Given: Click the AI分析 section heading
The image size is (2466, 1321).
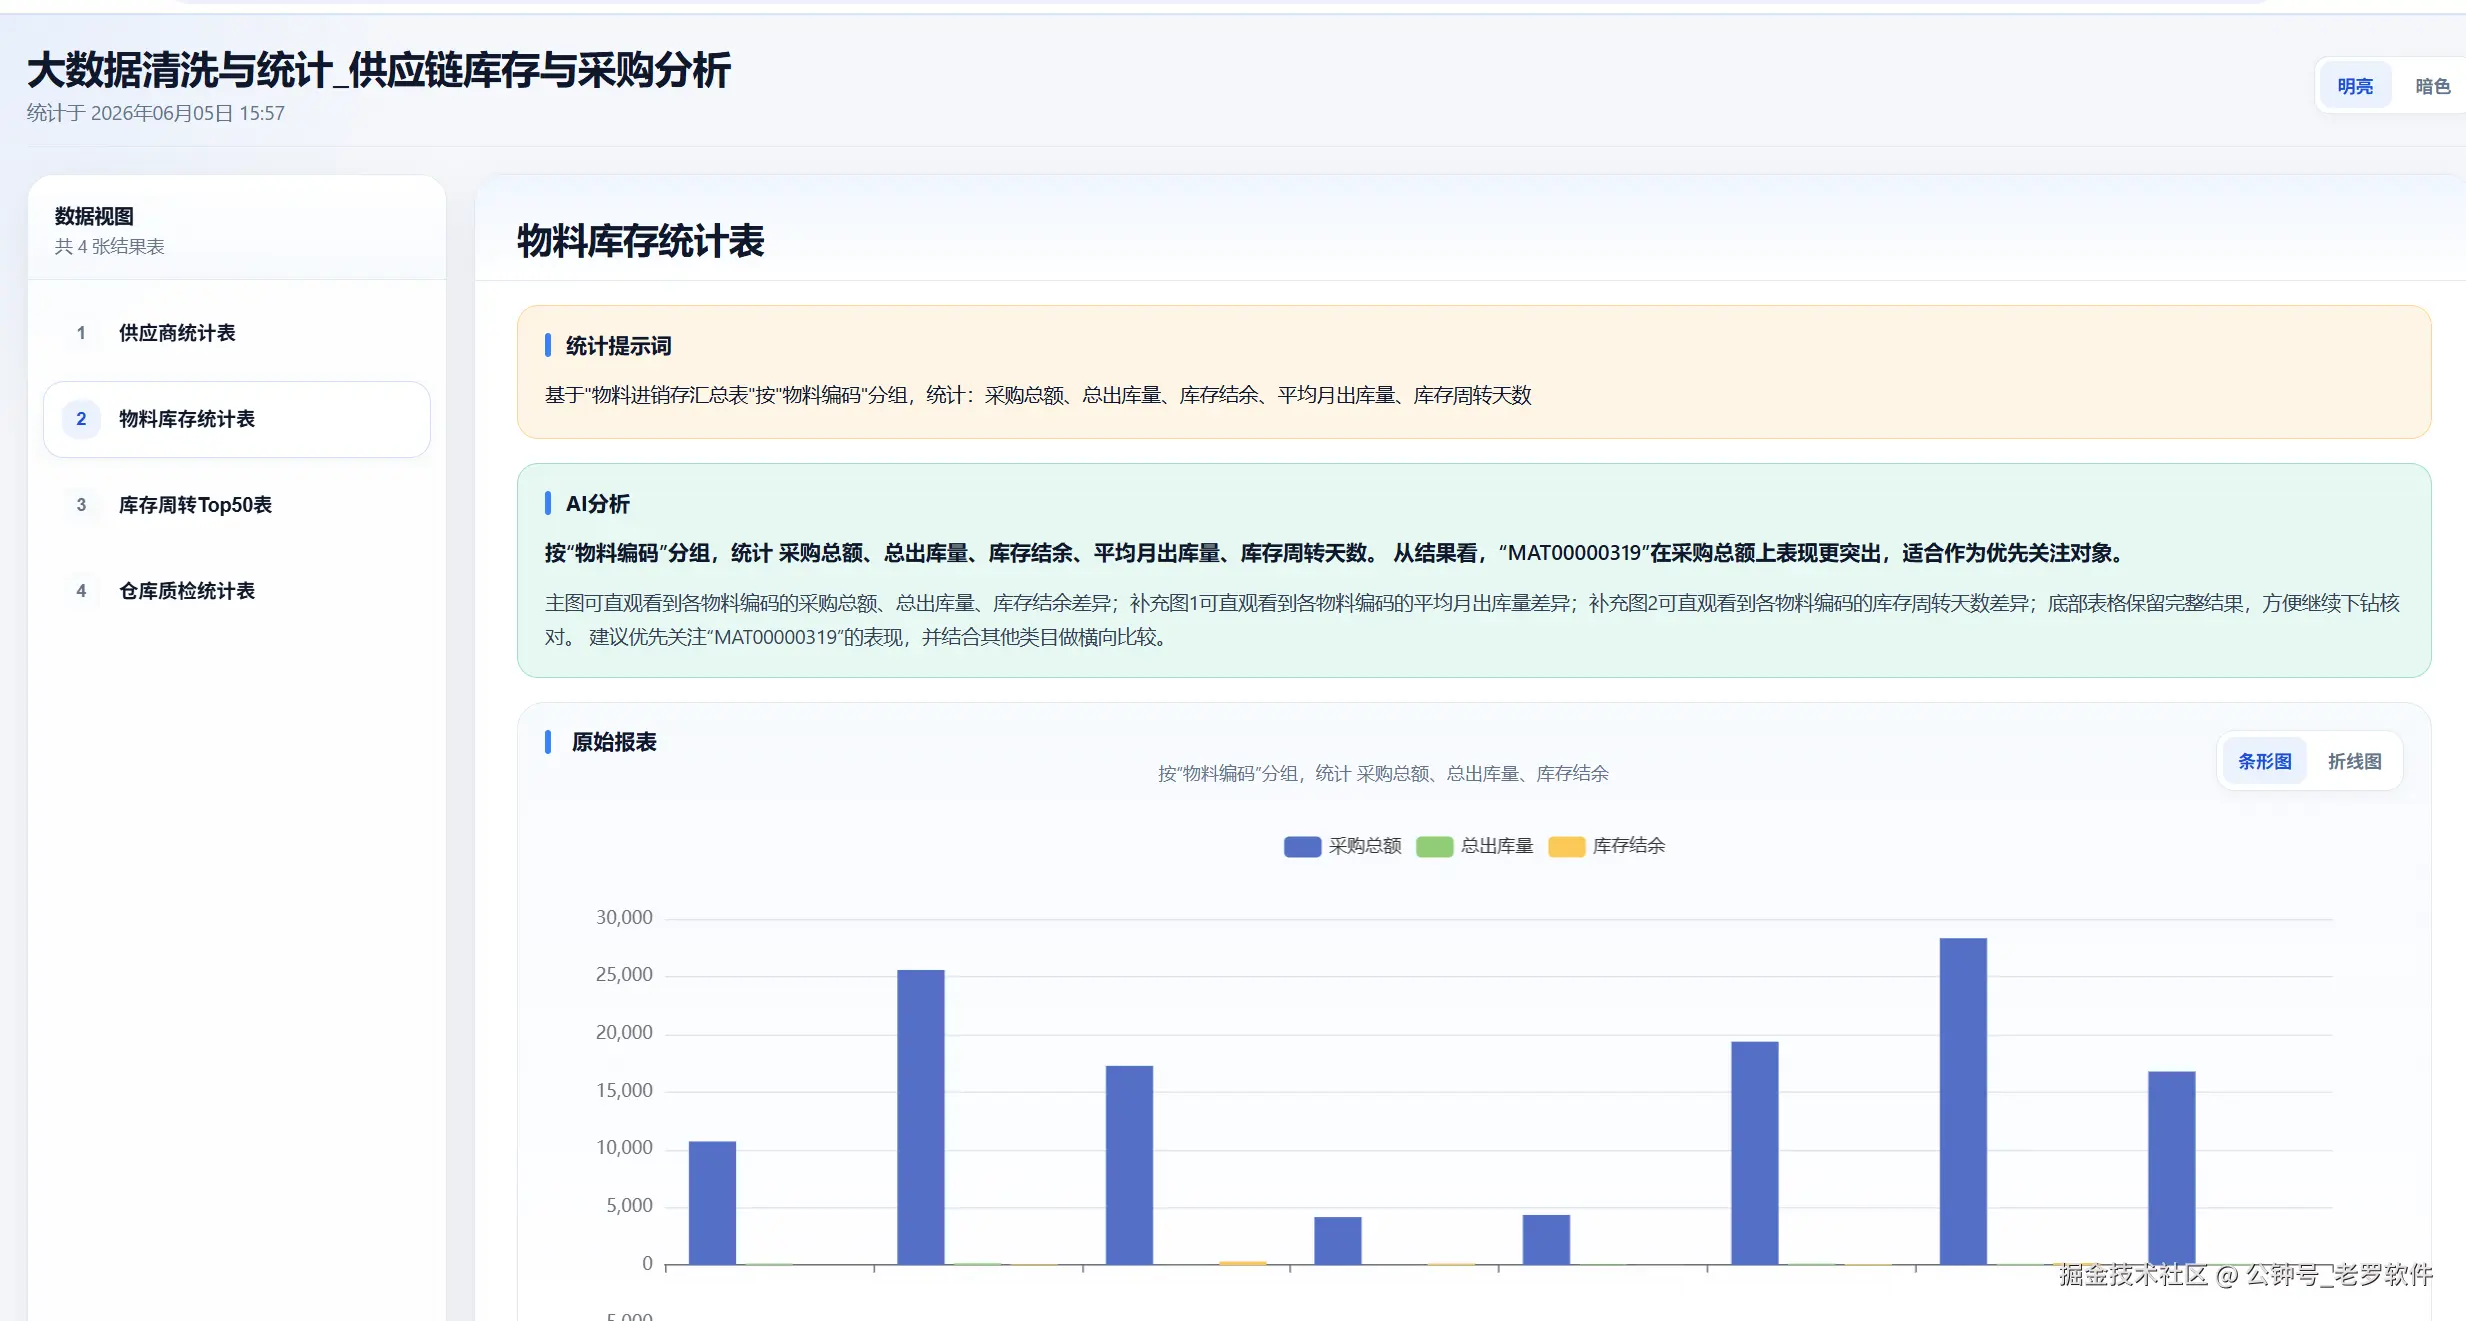Looking at the screenshot, I should click(598, 504).
